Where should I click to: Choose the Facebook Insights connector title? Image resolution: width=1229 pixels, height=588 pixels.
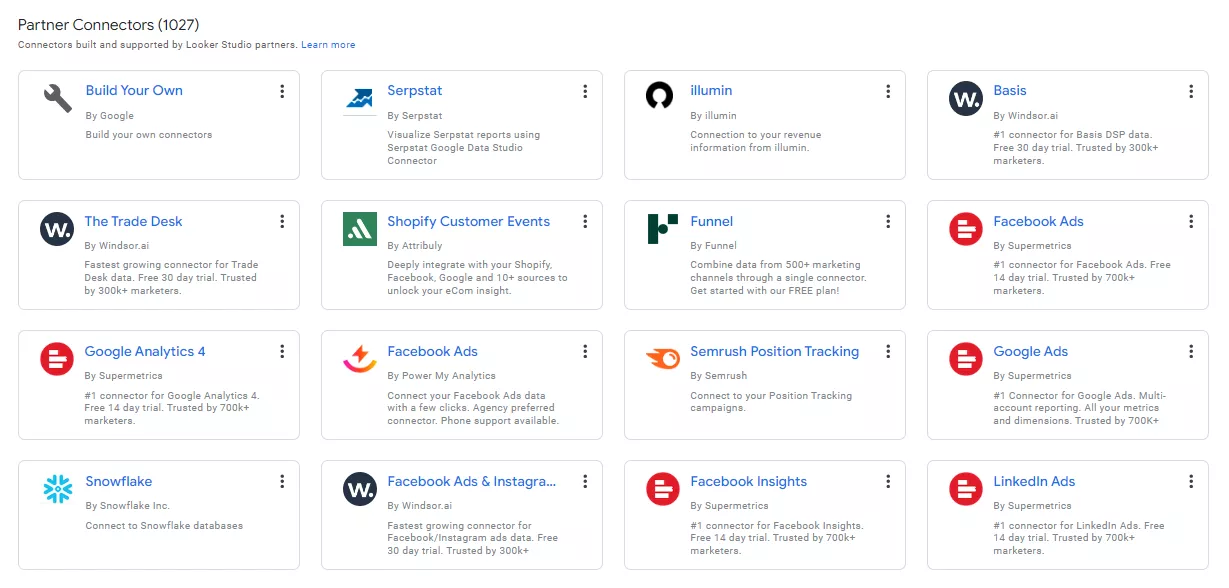click(749, 481)
